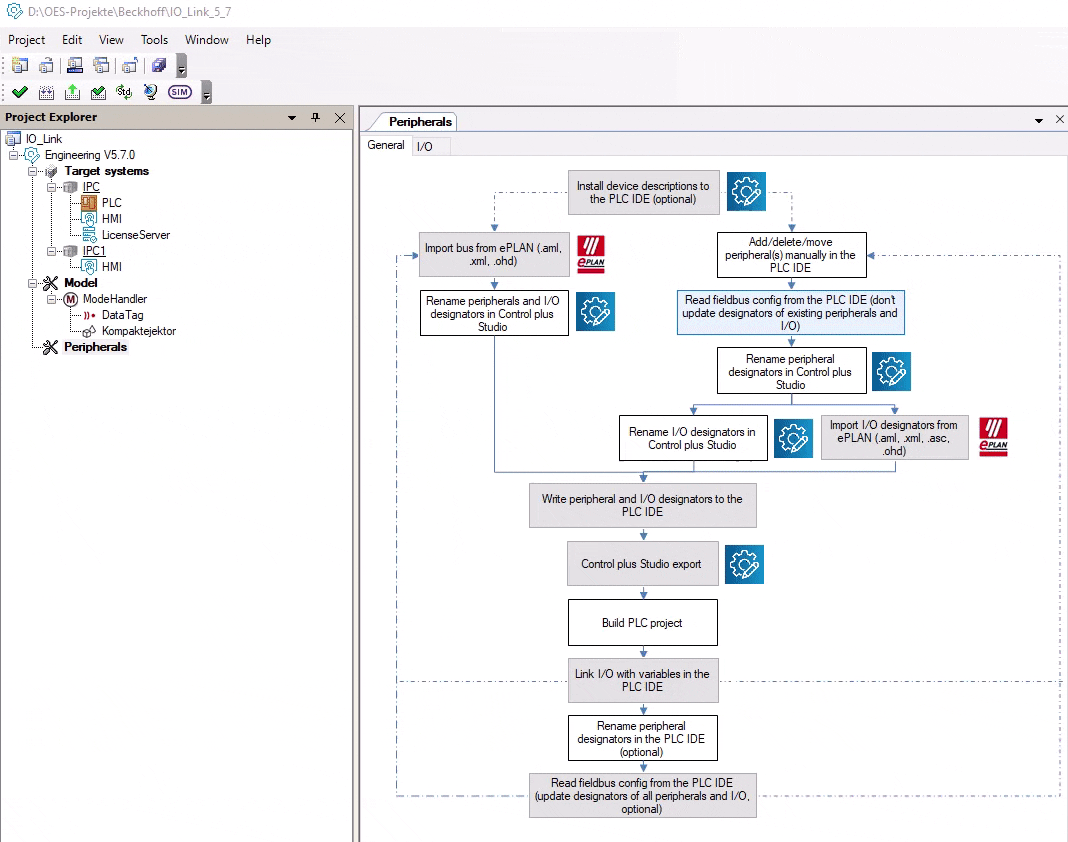The image size is (1068, 842).
Task: Click gear icon beside Install device descriptions
Action: click(x=746, y=192)
